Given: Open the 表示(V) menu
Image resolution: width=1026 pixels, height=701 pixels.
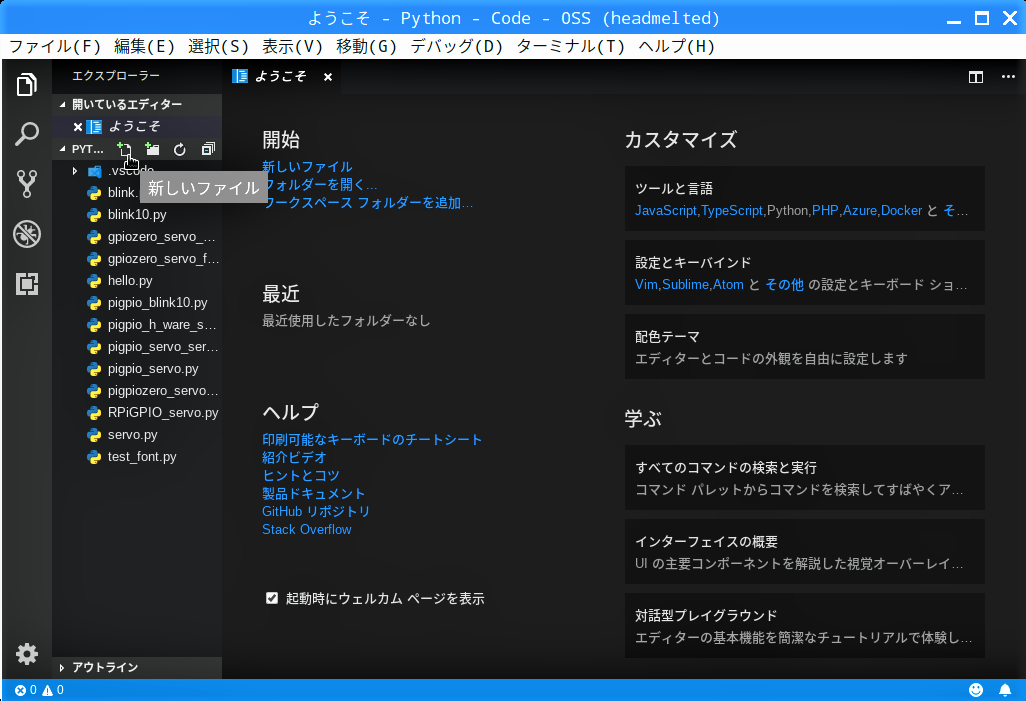Looking at the screenshot, I should [x=292, y=46].
